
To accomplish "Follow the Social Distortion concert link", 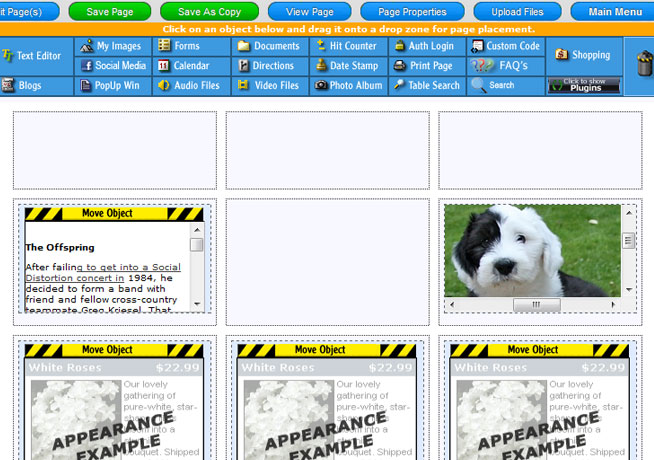I will [x=128, y=267].
